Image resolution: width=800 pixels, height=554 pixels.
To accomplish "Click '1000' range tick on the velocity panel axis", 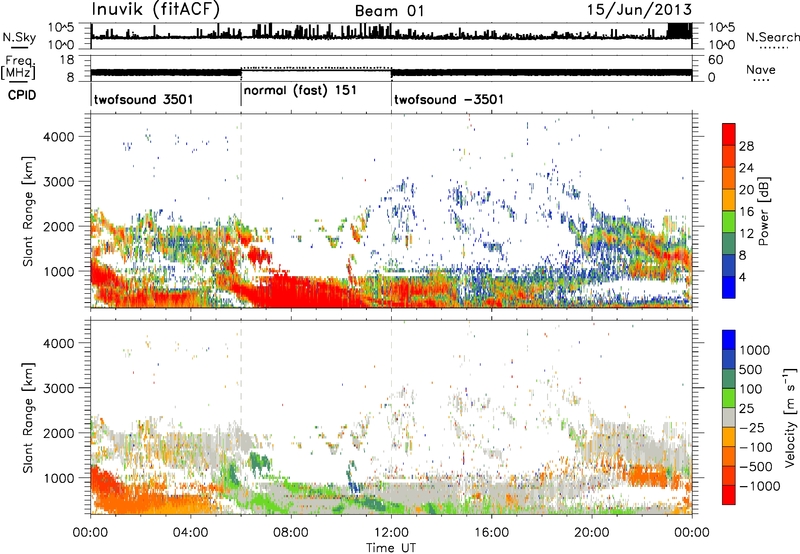I will tap(59, 478).
